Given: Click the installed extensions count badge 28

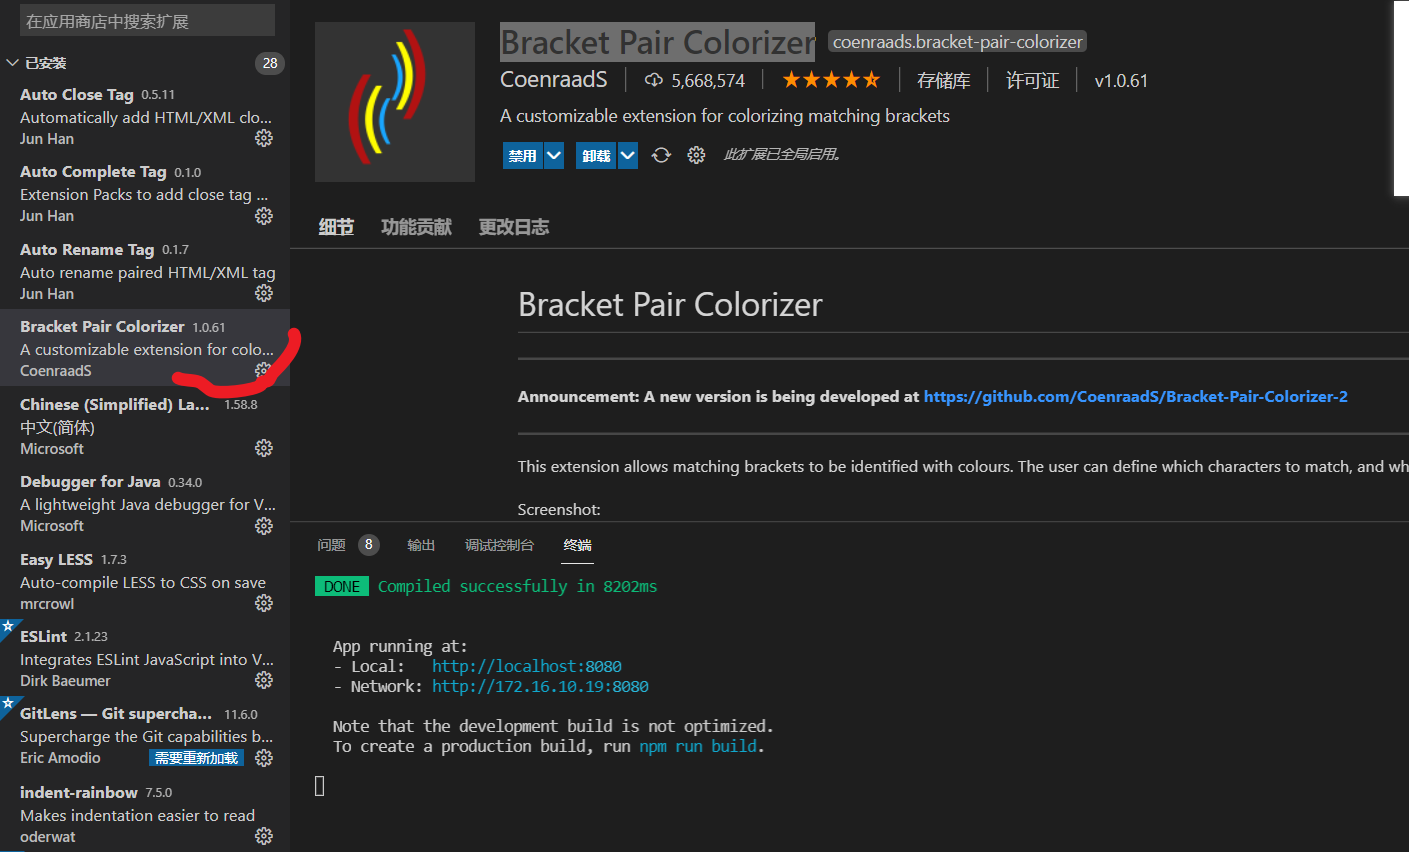Looking at the screenshot, I should 270,63.
